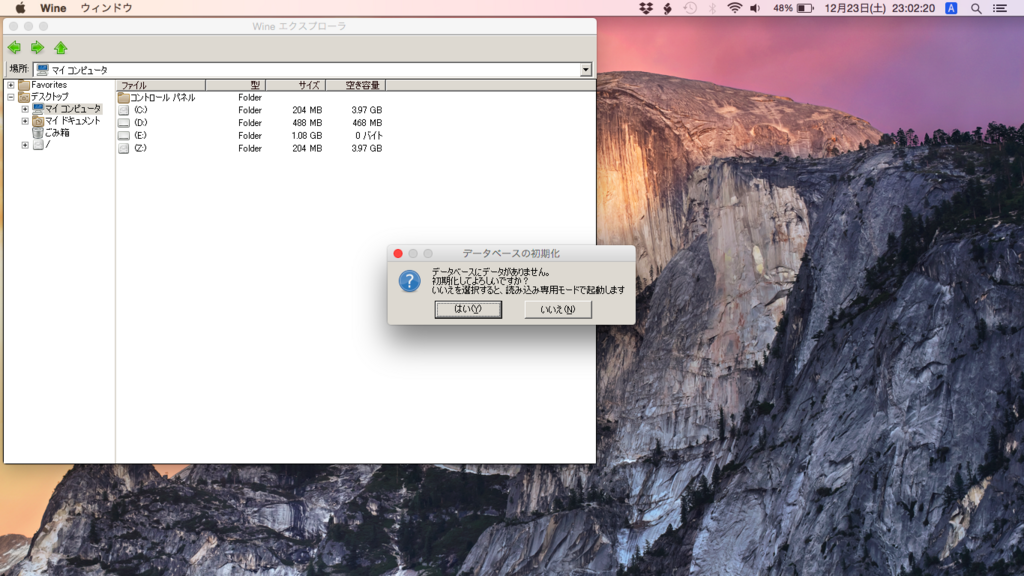
Task: Select マイ ドキュメント in the tree
Action: point(72,121)
